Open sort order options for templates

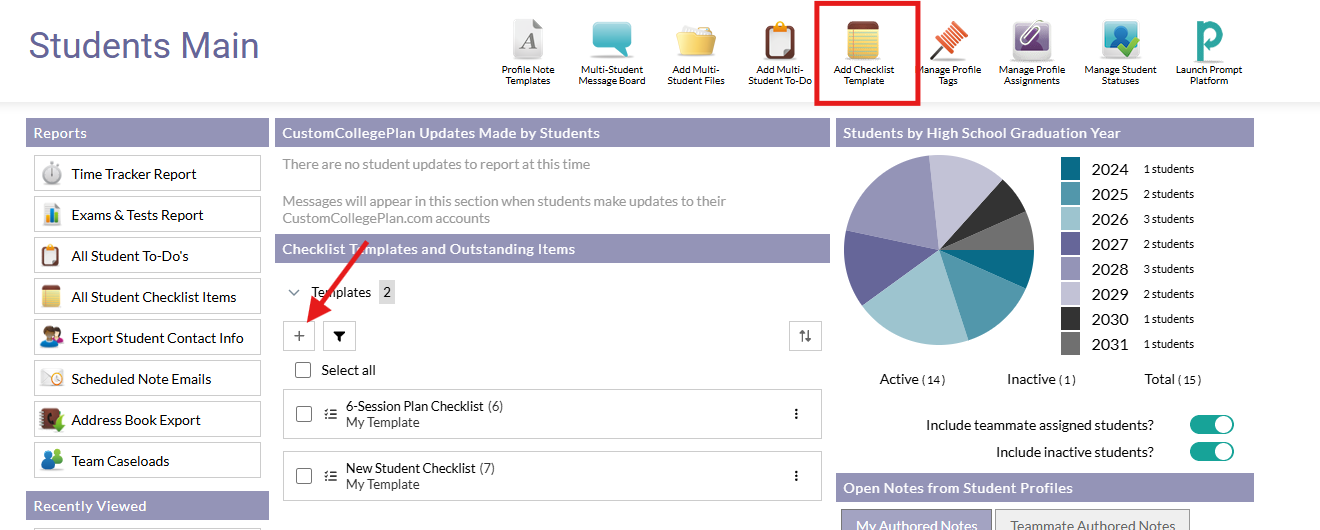coord(805,337)
